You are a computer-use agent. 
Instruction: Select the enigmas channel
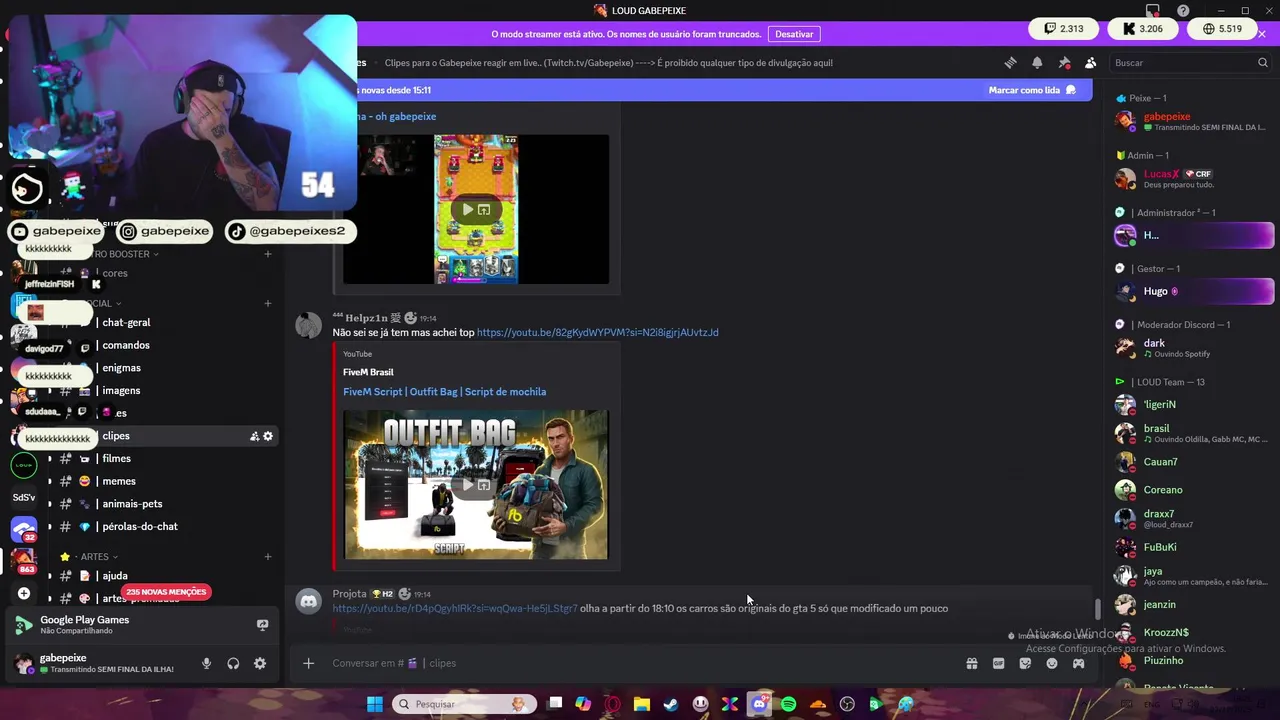(162, 368)
